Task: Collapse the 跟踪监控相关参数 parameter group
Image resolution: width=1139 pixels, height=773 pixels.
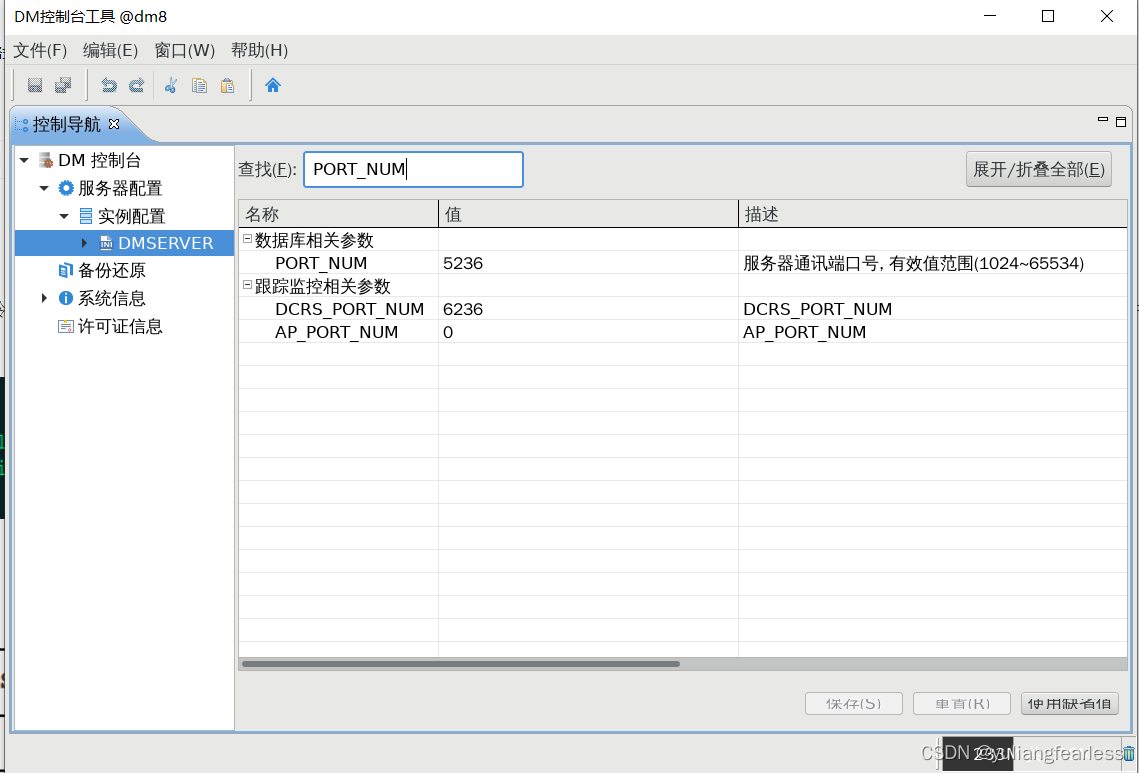Action: point(246,286)
